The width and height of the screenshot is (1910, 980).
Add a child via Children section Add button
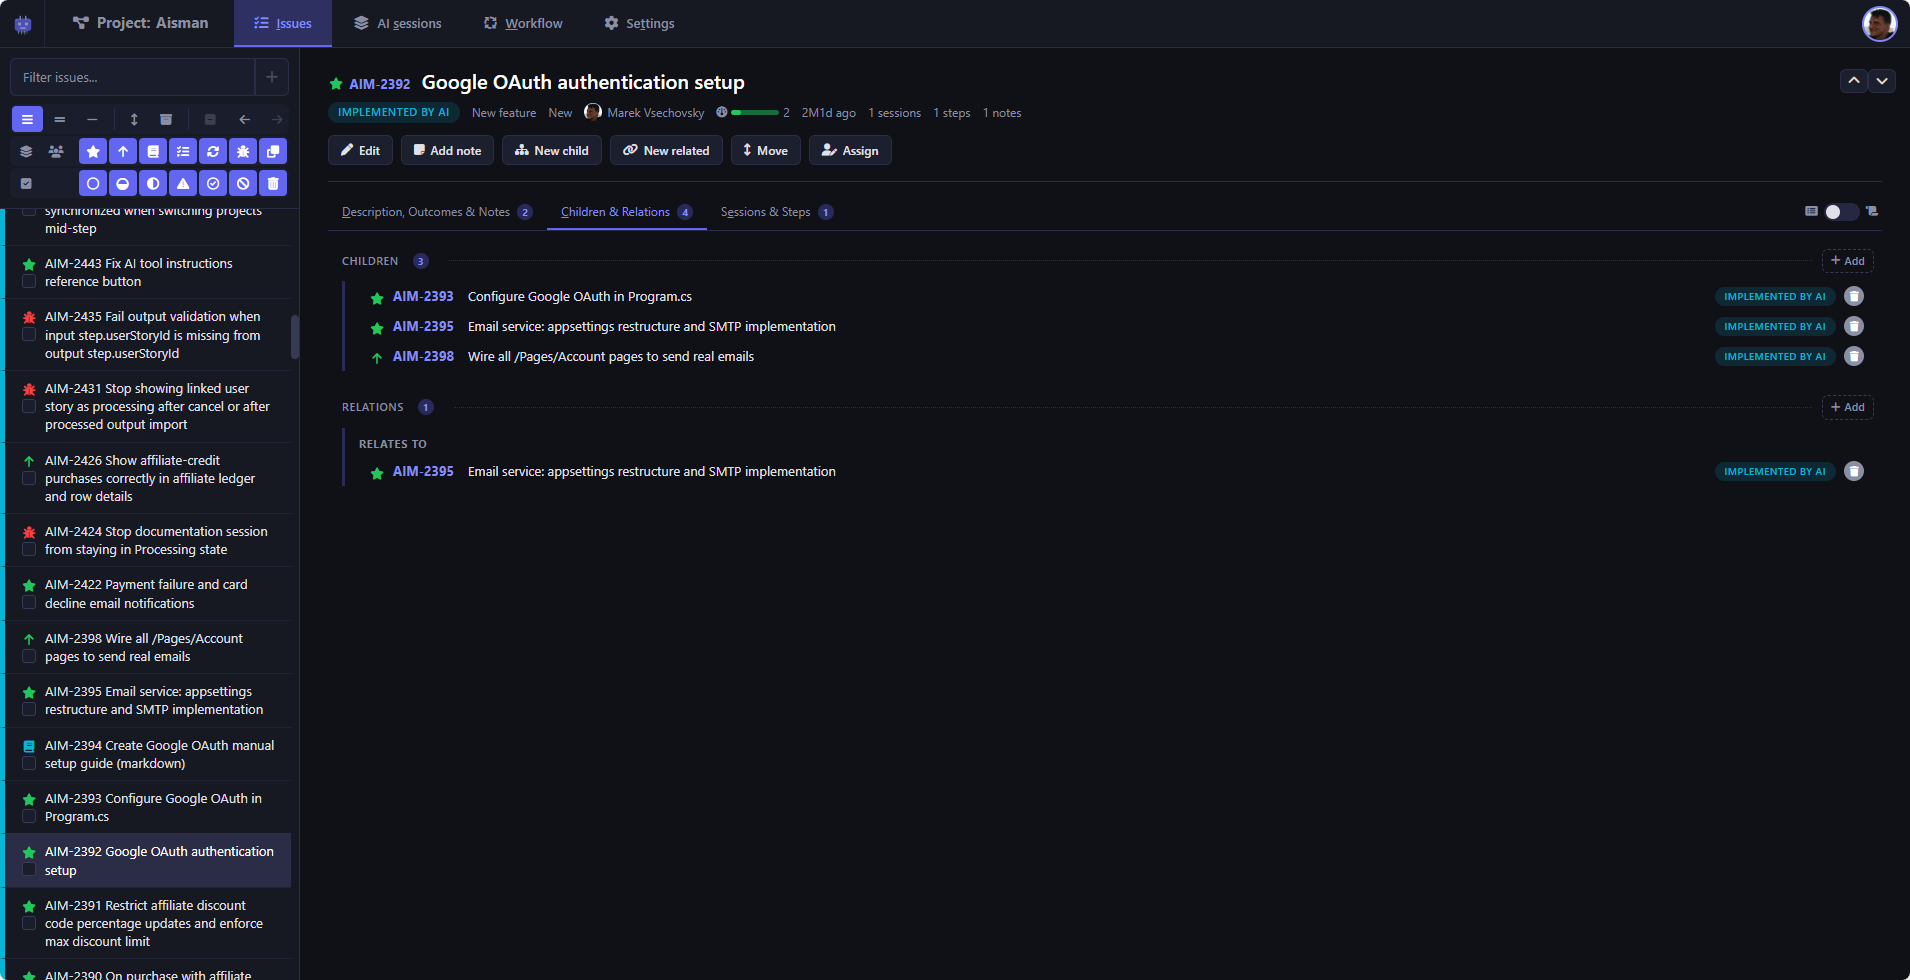[1847, 261]
